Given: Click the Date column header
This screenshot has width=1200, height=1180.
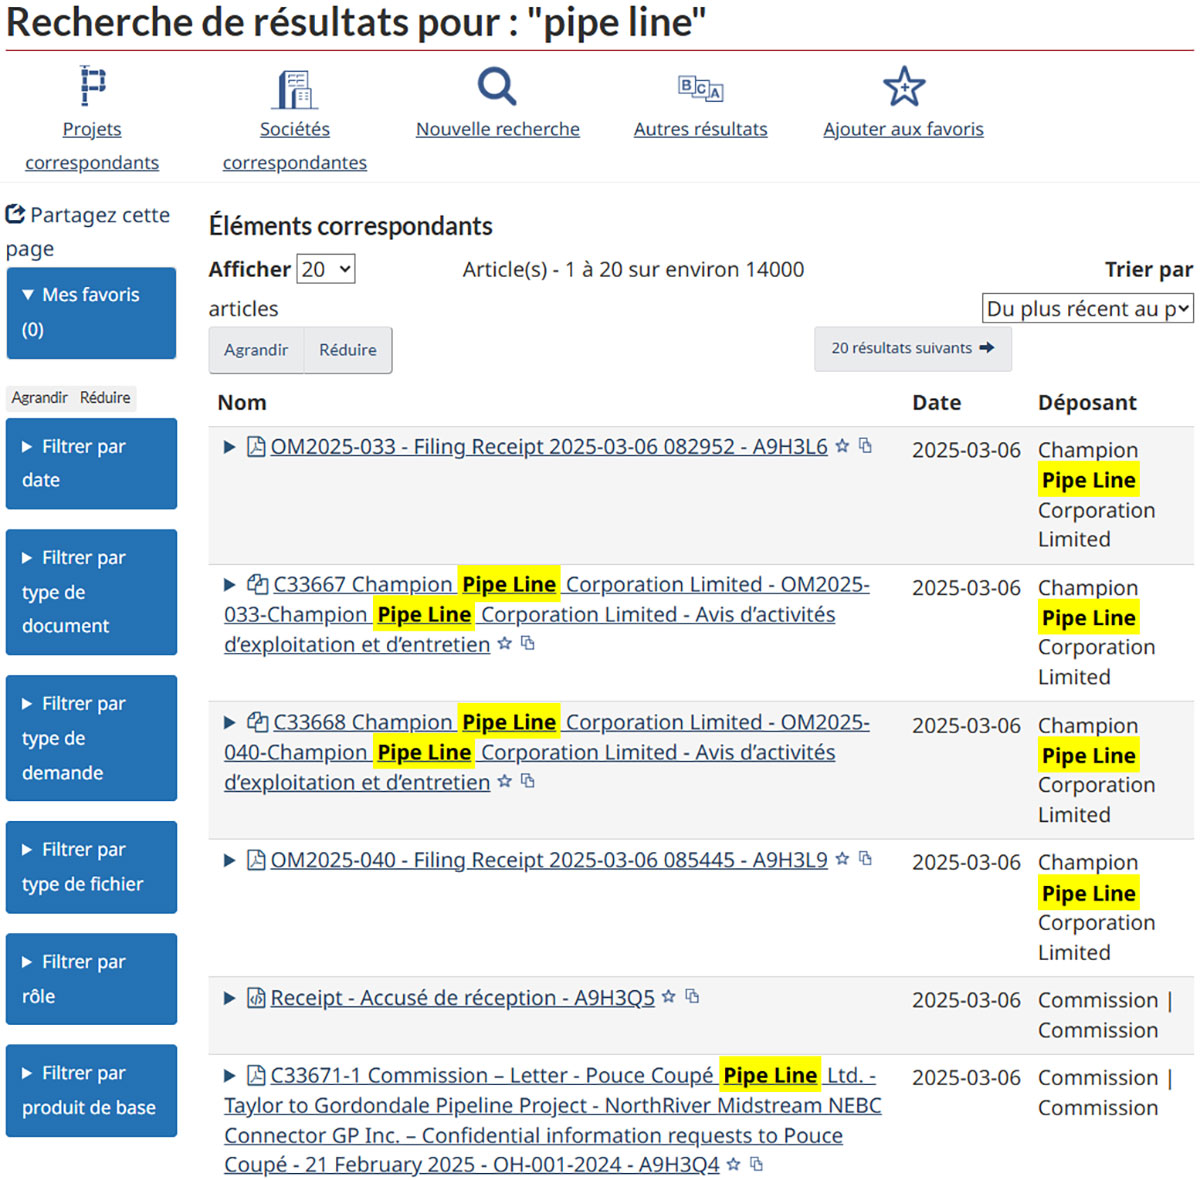Looking at the screenshot, I should click(937, 402).
